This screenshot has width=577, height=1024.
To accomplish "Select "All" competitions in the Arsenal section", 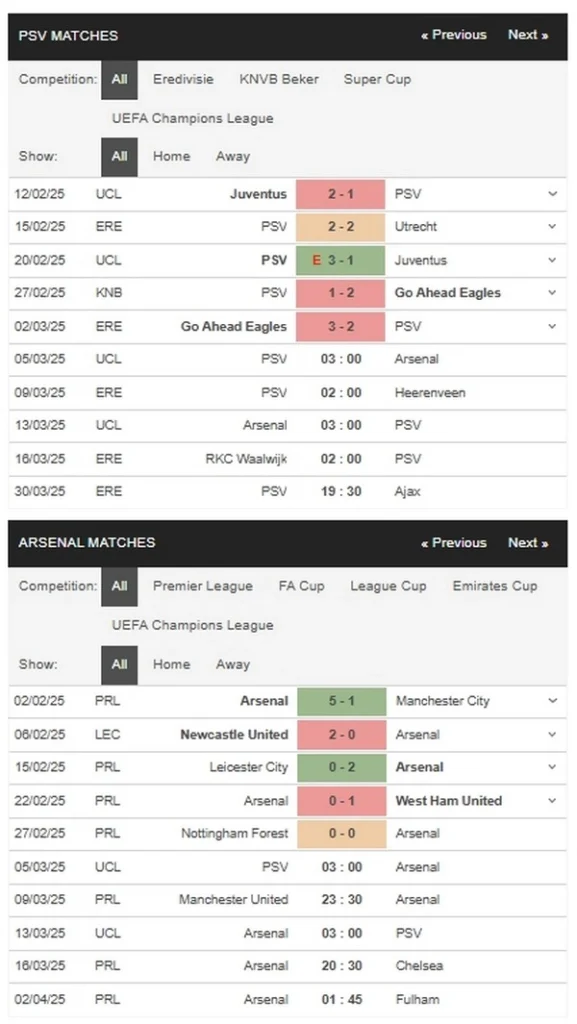I will 118,587.
